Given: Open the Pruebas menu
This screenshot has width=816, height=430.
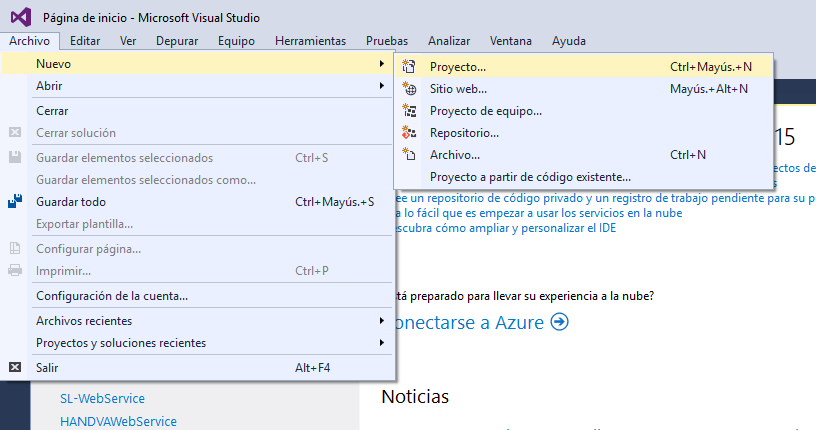Looking at the screenshot, I should [x=387, y=41].
